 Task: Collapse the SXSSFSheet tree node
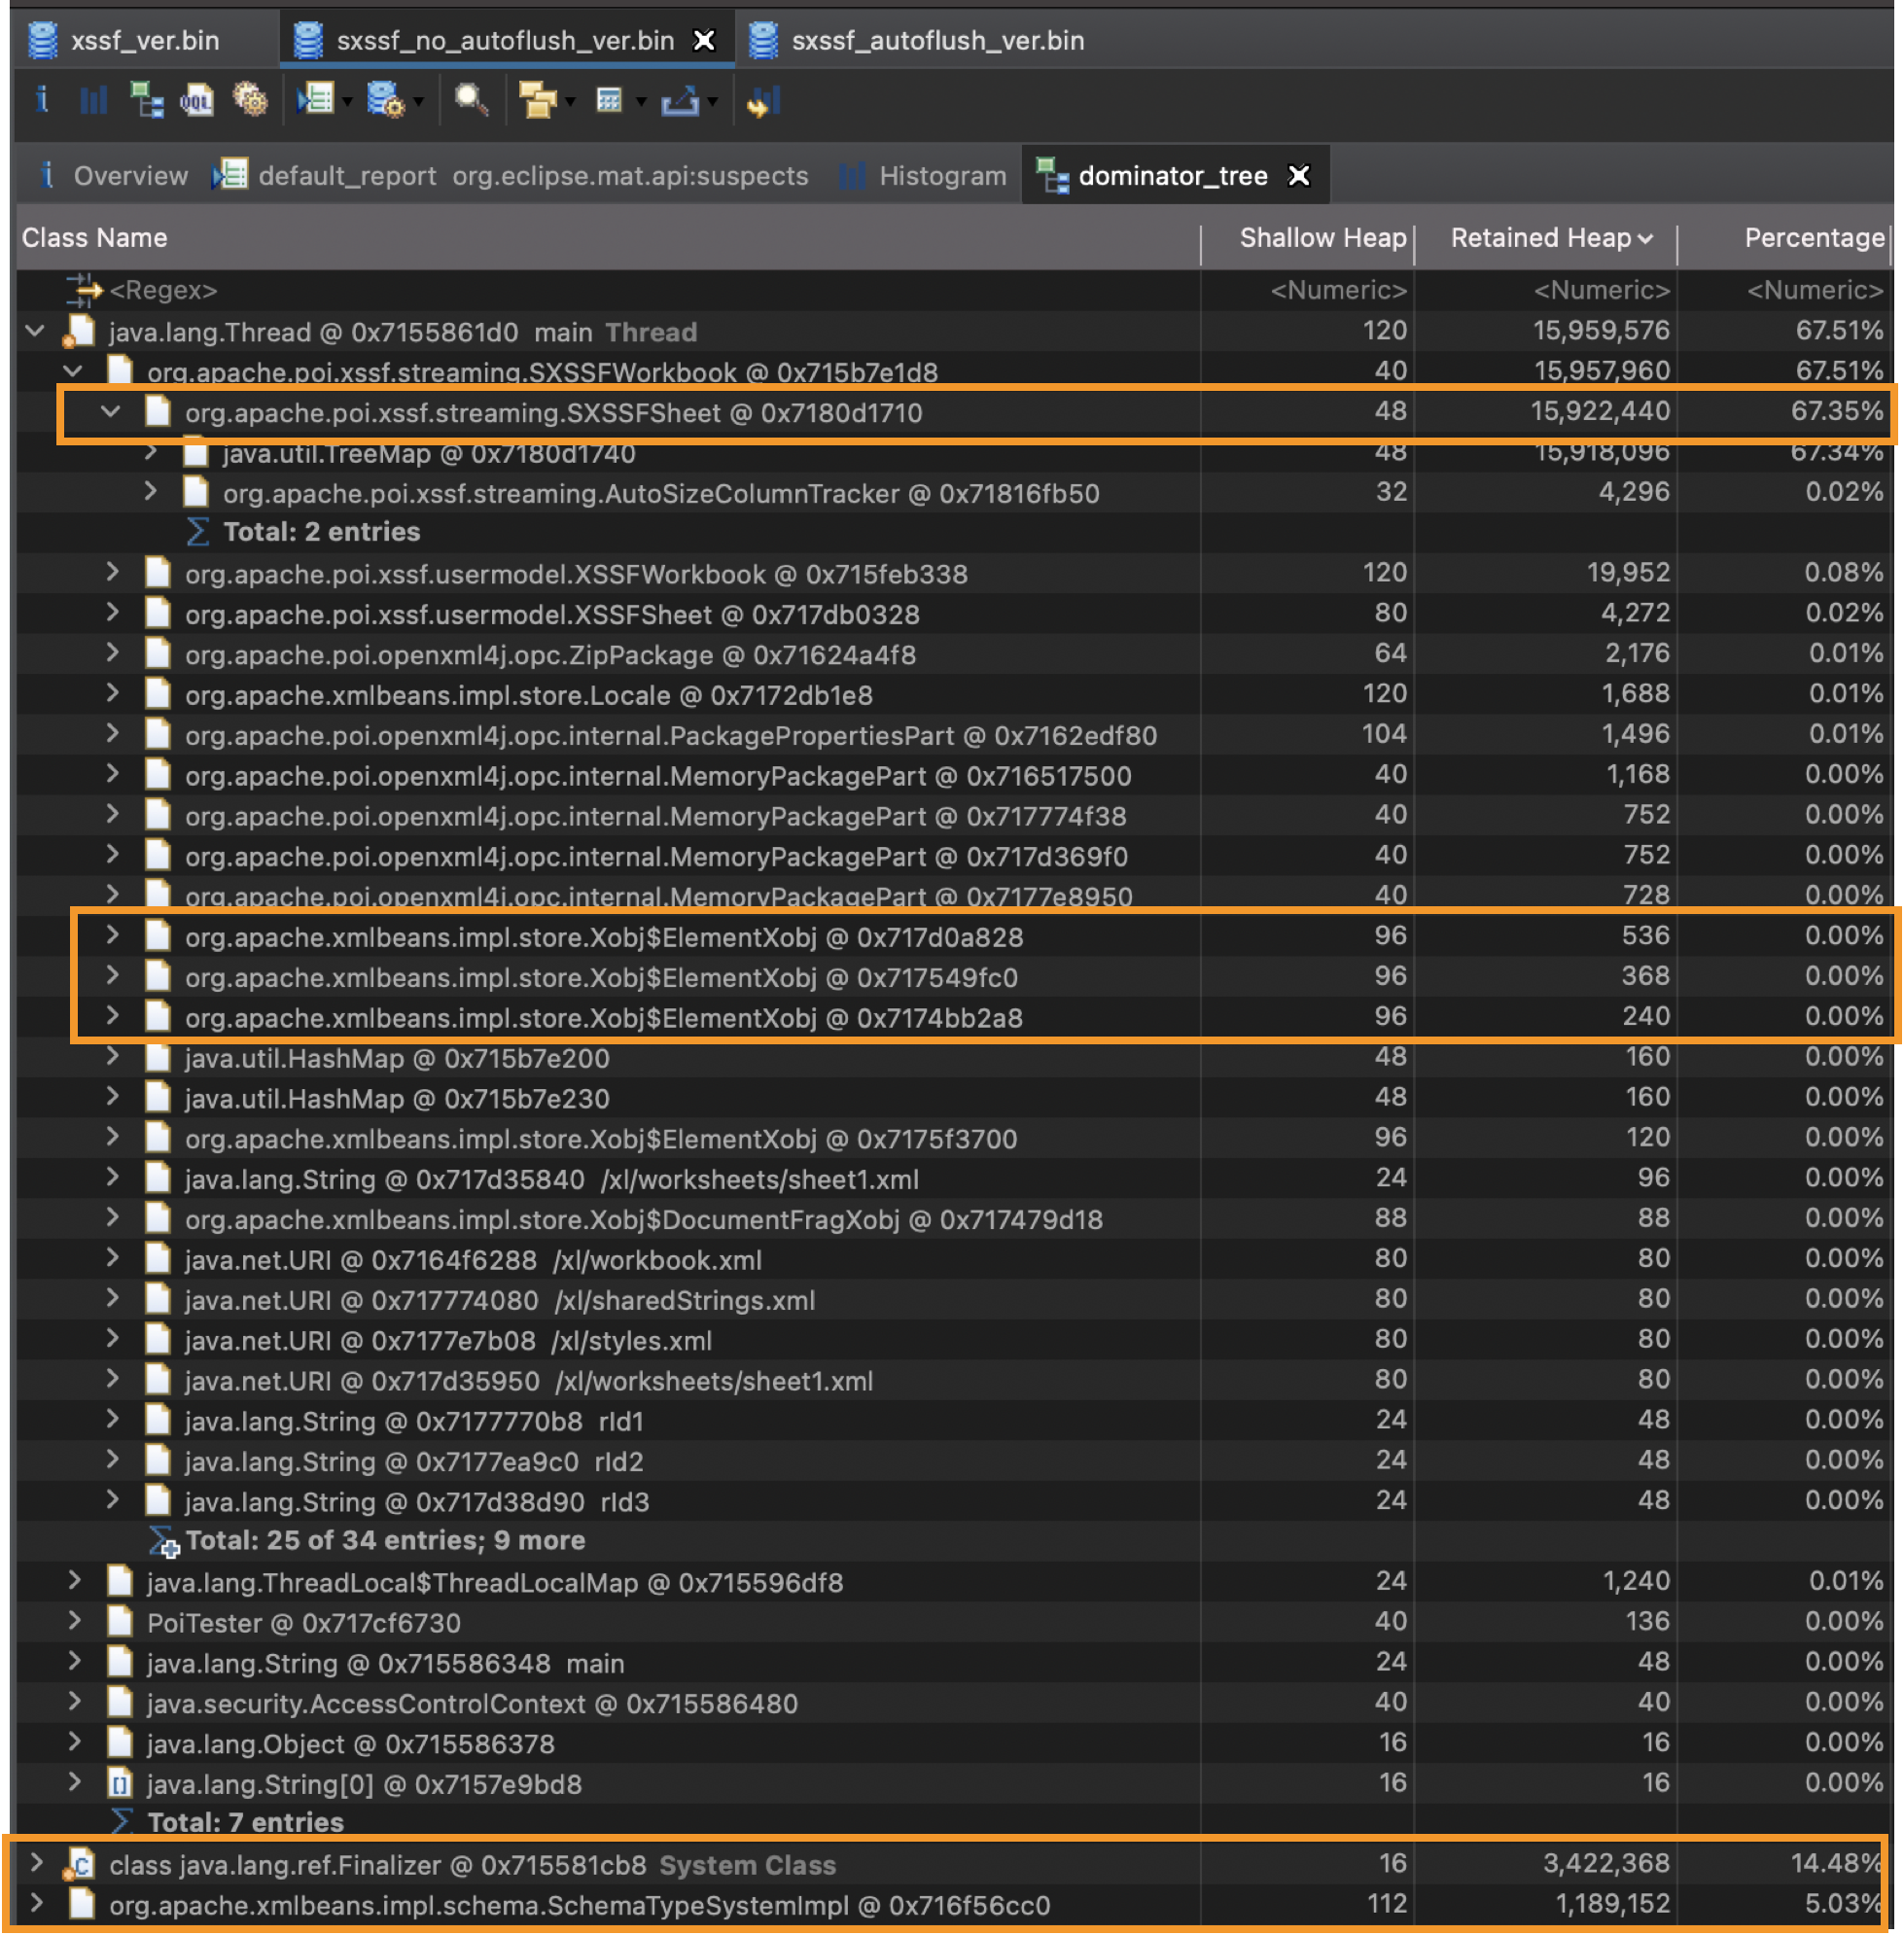click(111, 412)
